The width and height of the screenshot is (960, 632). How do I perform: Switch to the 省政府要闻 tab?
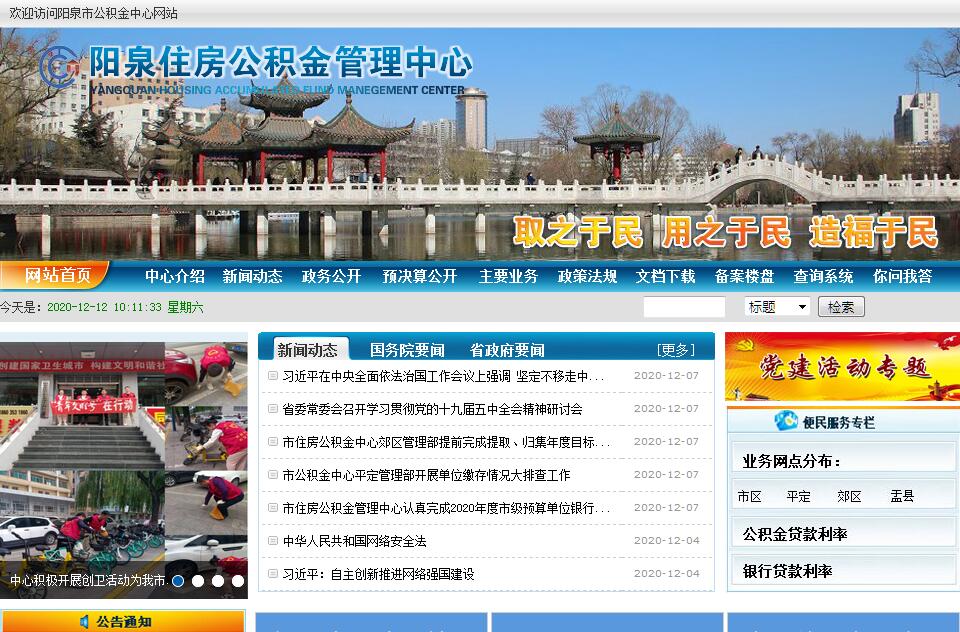[507, 350]
